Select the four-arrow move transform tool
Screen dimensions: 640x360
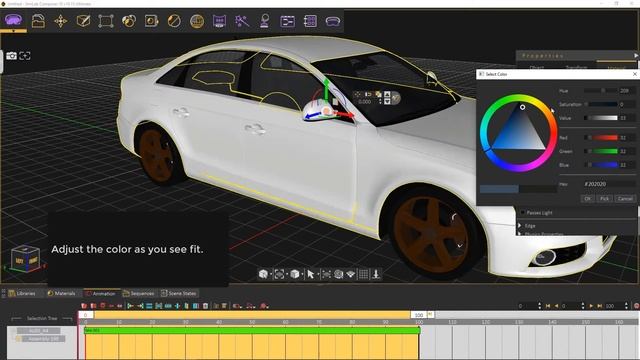click(x=61, y=21)
